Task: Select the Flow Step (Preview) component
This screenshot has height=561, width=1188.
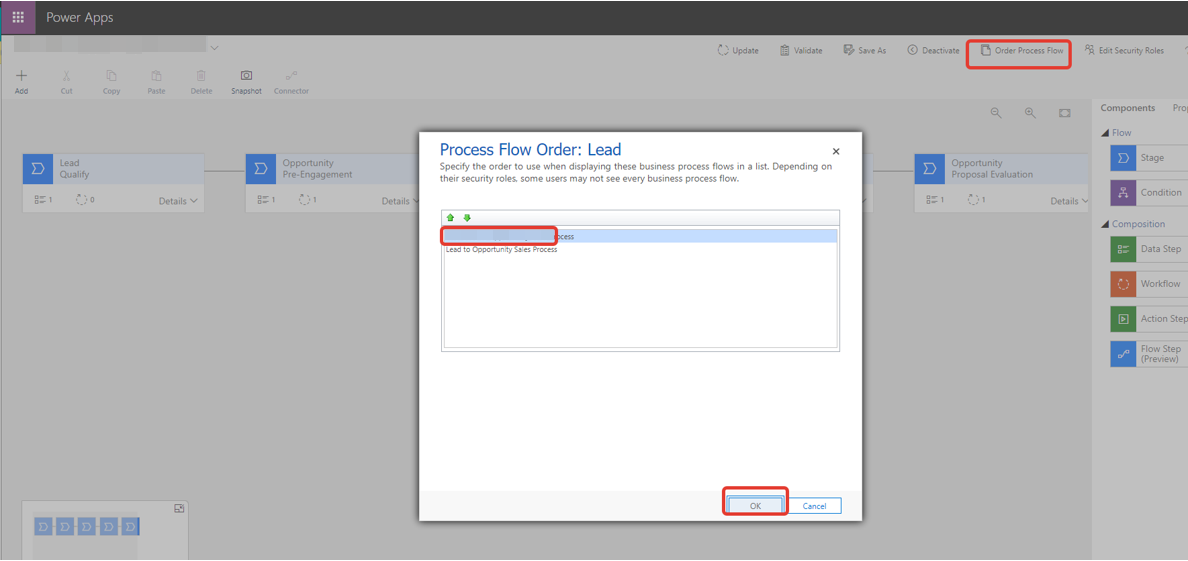Action: pos(1149,354)
